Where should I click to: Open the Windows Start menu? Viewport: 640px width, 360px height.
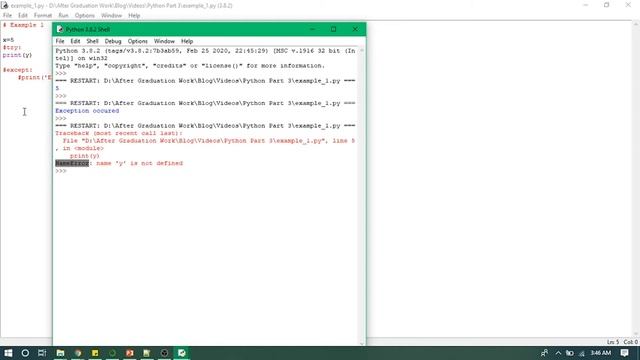click(x=8, y=353)
